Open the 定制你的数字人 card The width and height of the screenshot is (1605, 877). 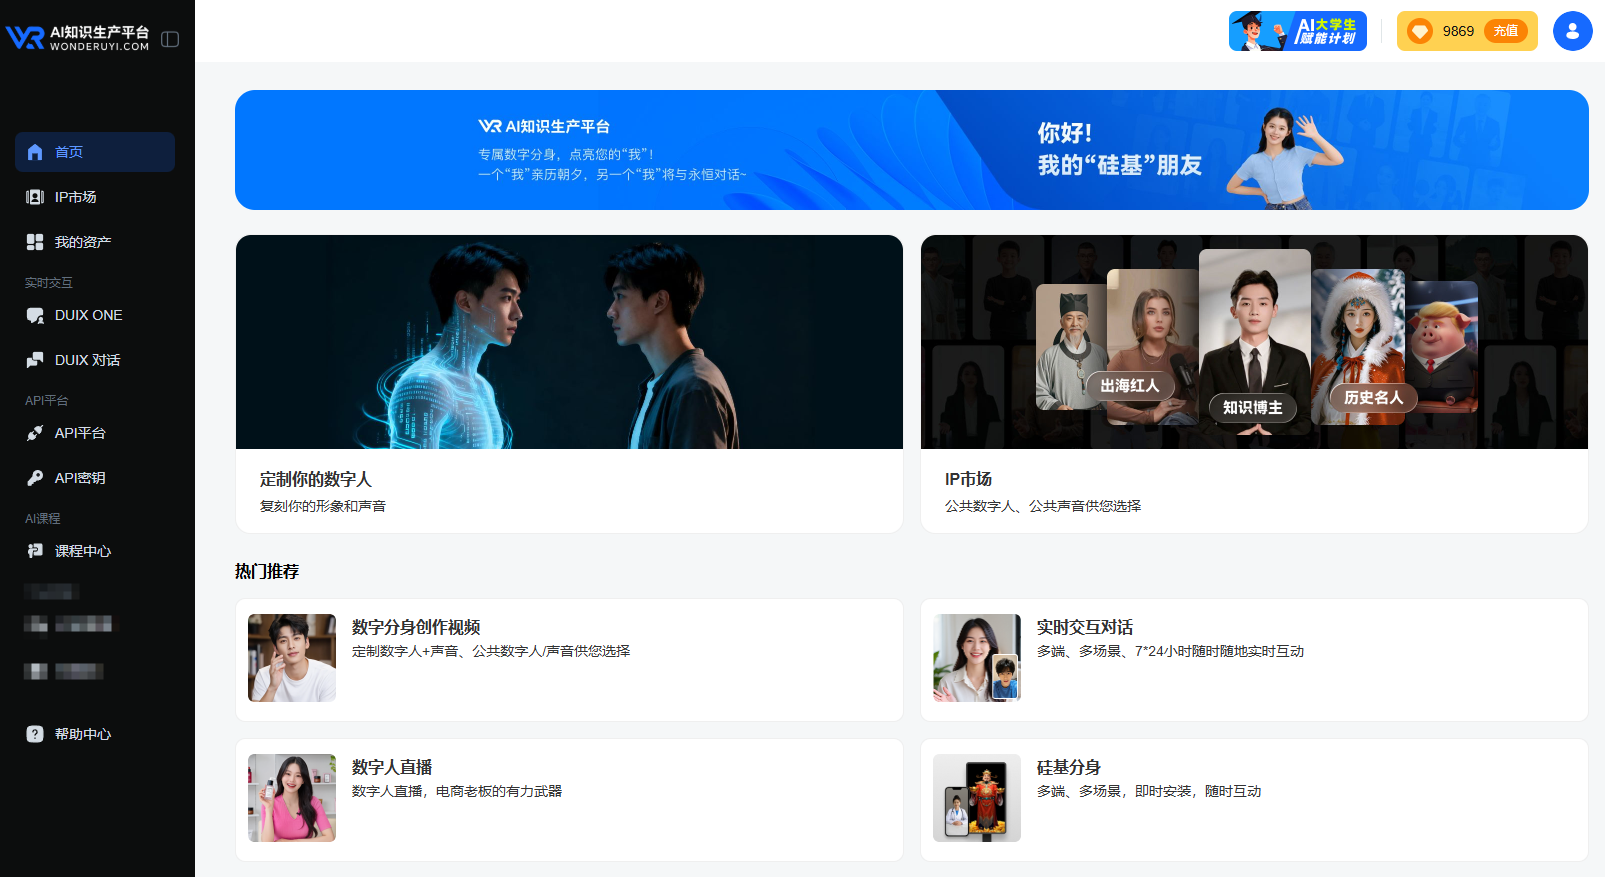point(569,383)
